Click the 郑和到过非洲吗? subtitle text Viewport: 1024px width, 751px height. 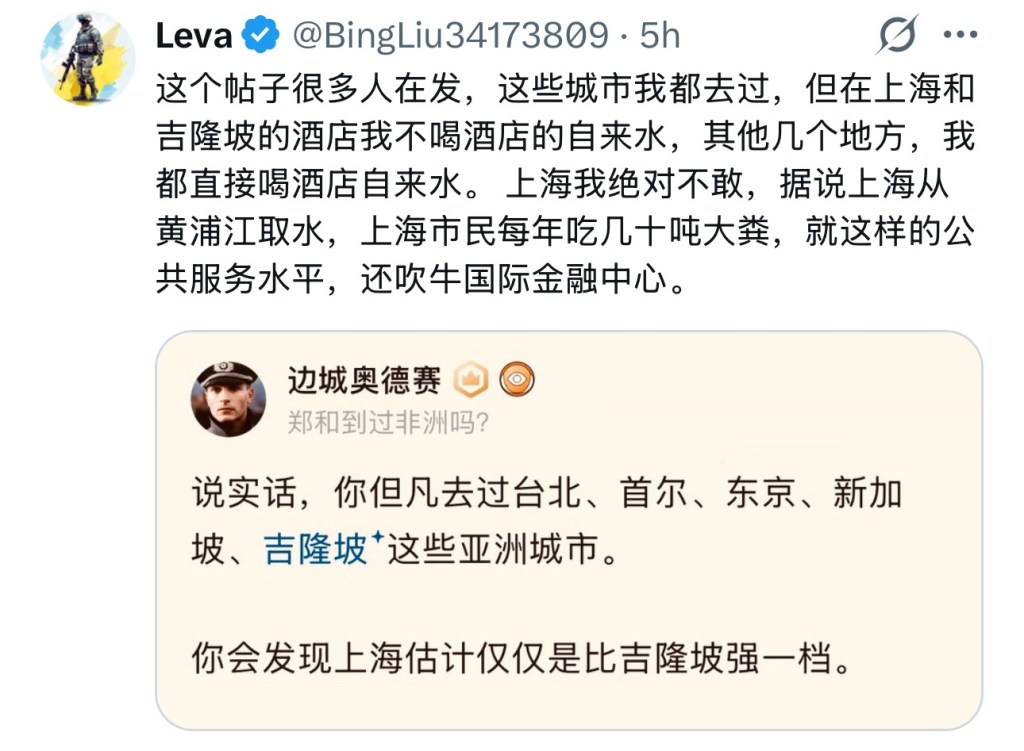388,421
